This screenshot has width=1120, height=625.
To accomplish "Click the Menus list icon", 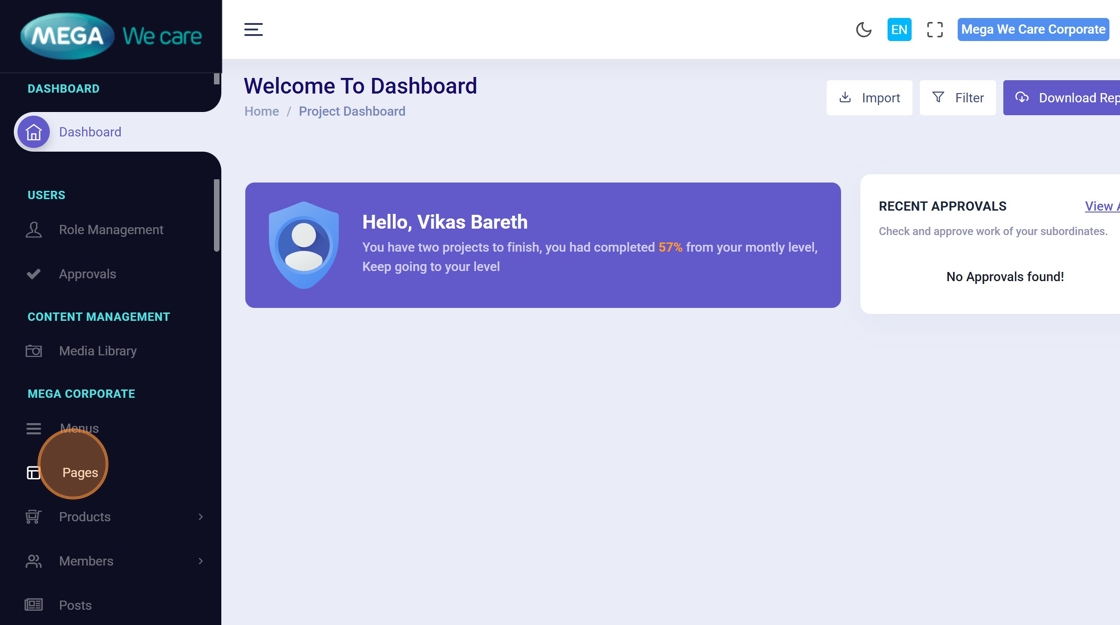I will pyautogui.click(x=33, y=429).
